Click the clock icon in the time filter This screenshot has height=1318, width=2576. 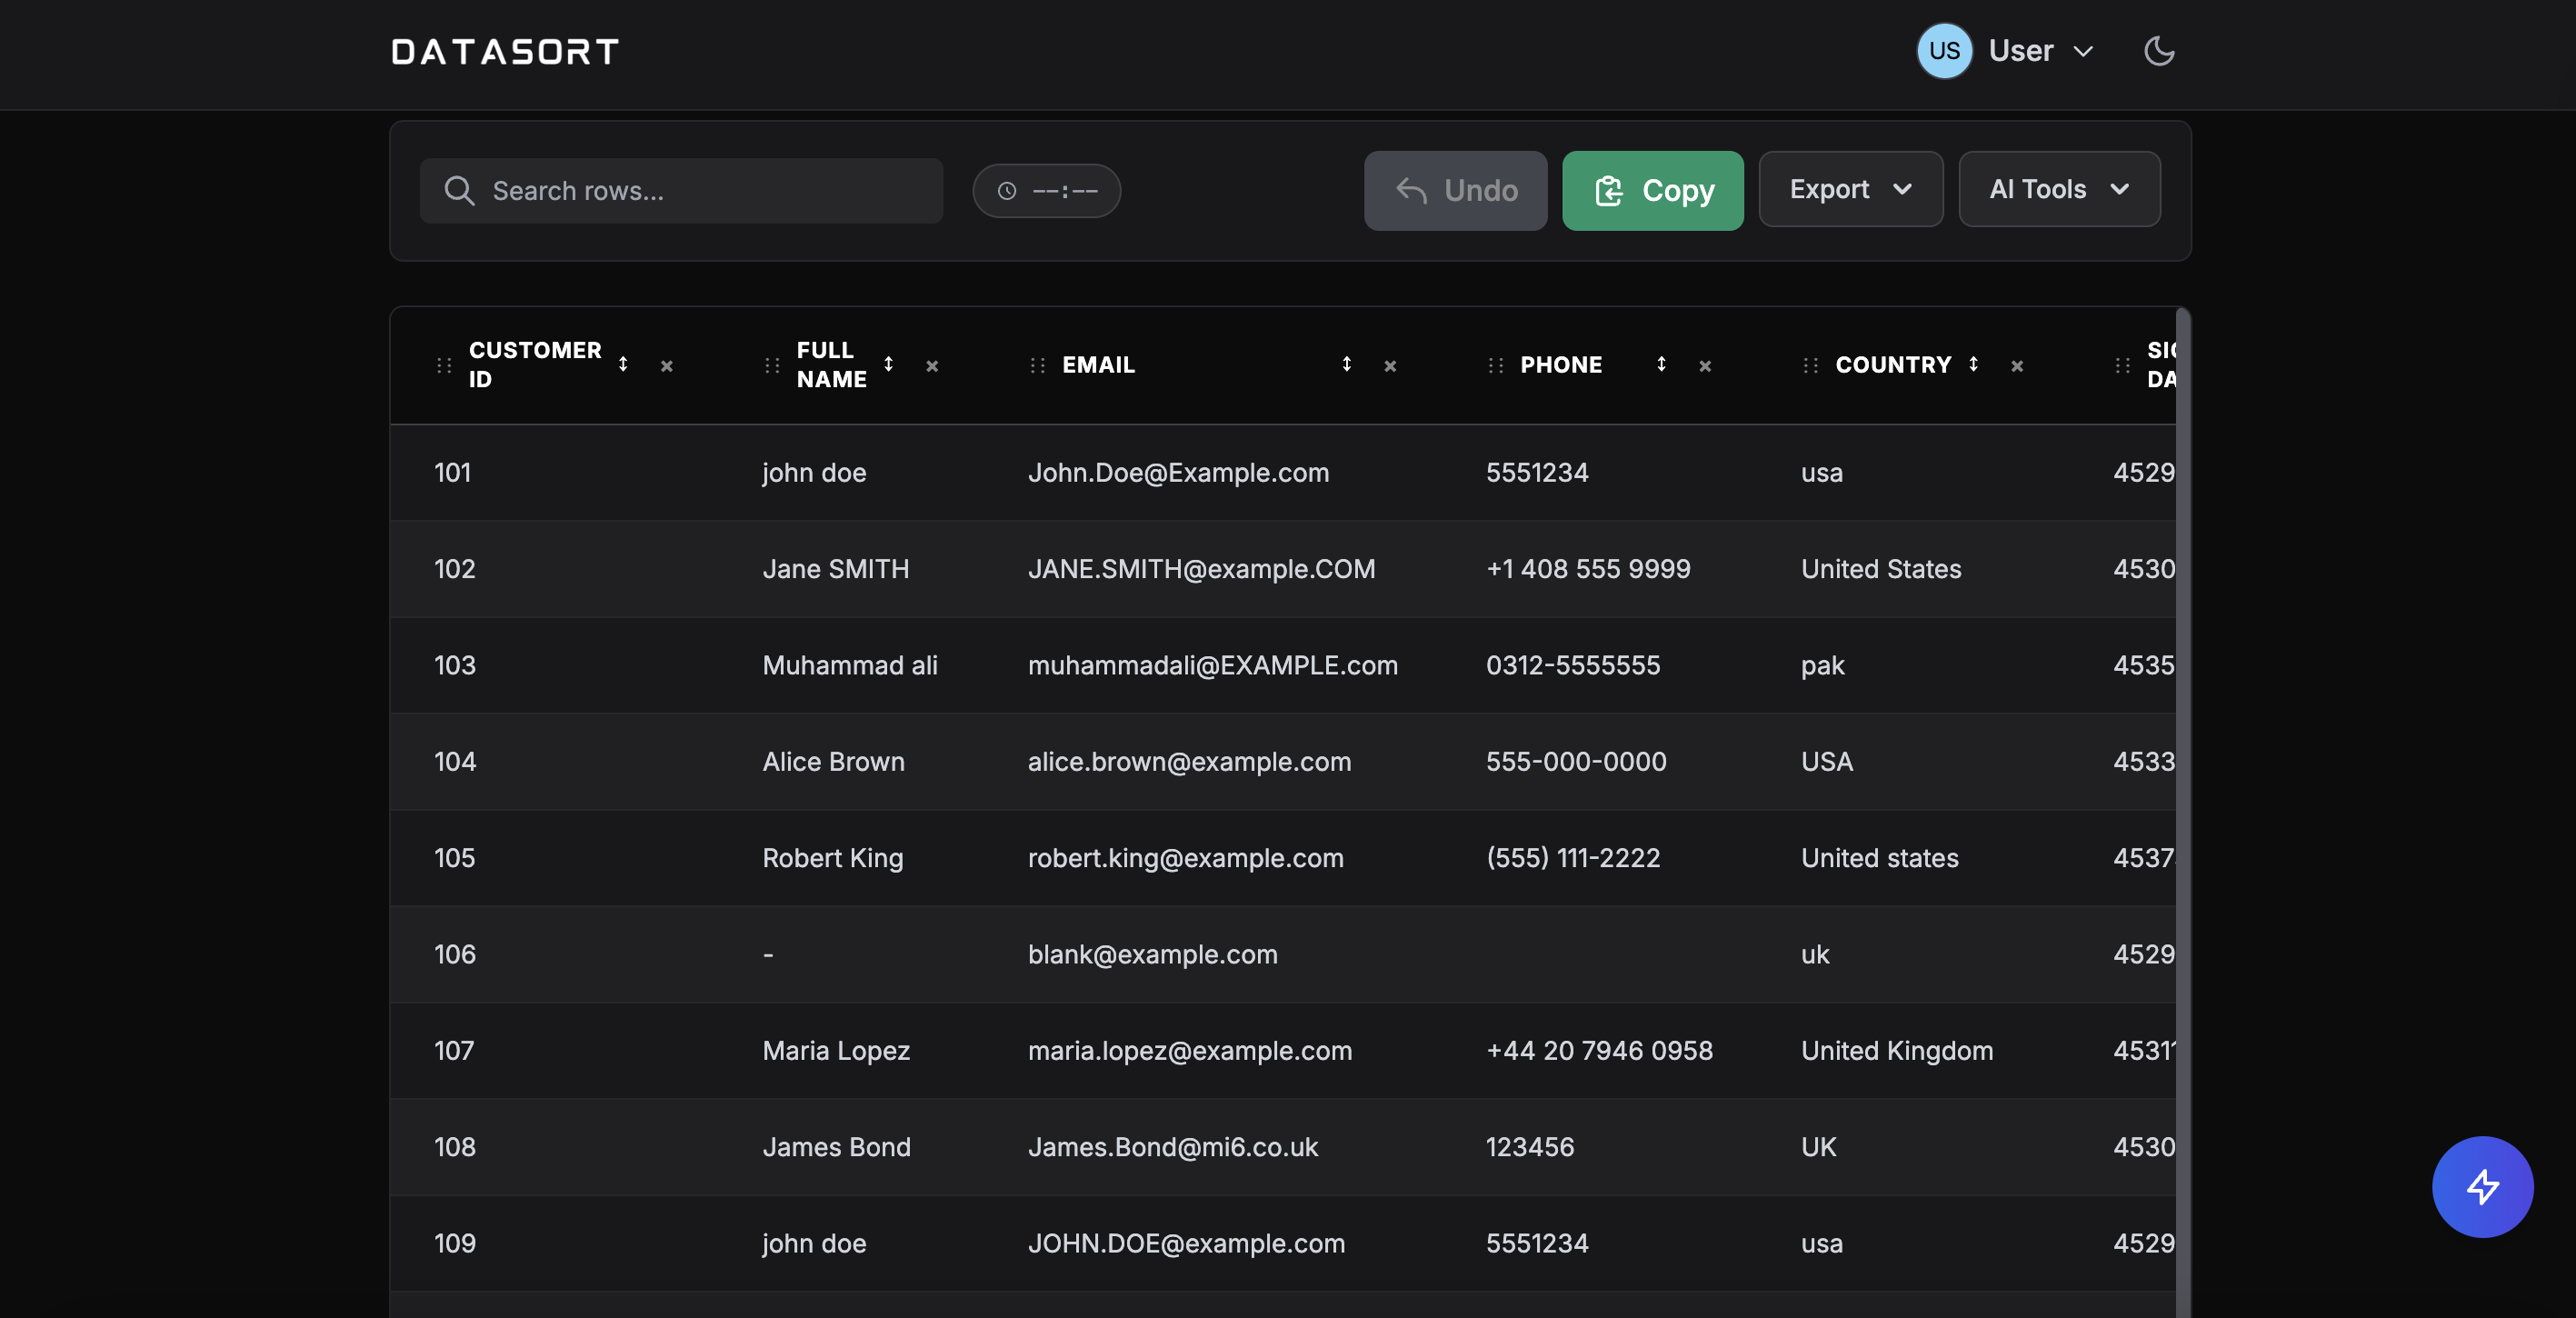tap(1007, 190)
